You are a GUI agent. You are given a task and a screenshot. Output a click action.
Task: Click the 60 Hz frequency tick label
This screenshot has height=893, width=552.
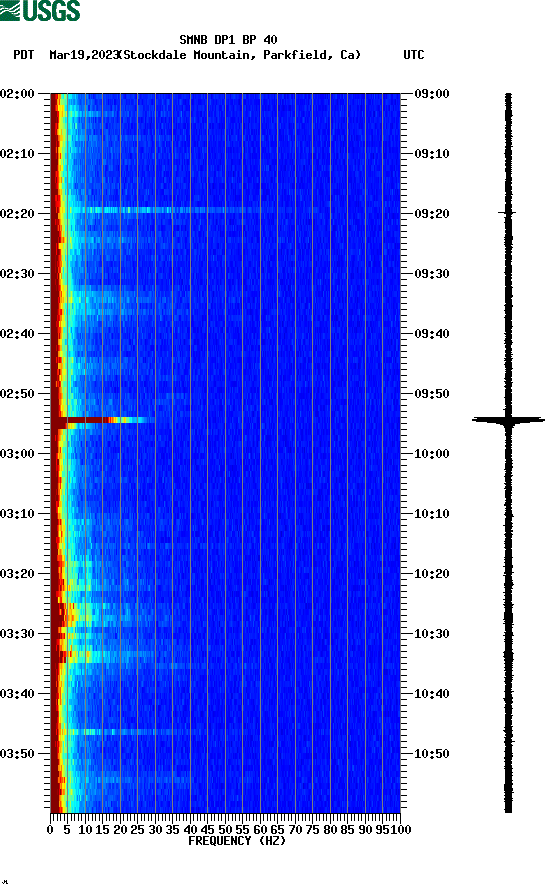[260, 830]
